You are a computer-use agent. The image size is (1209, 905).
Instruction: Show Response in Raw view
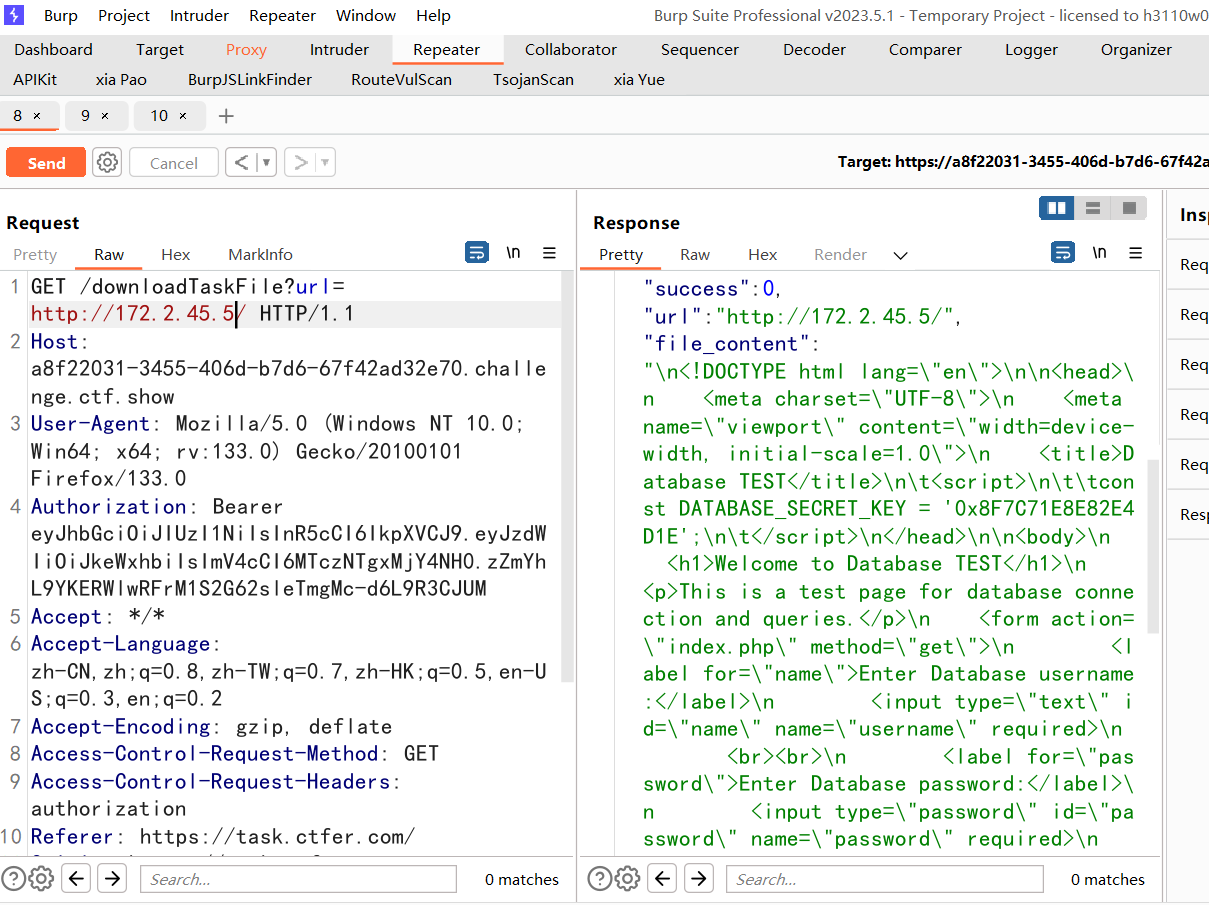pyautogui.click(x=695, y=254)
